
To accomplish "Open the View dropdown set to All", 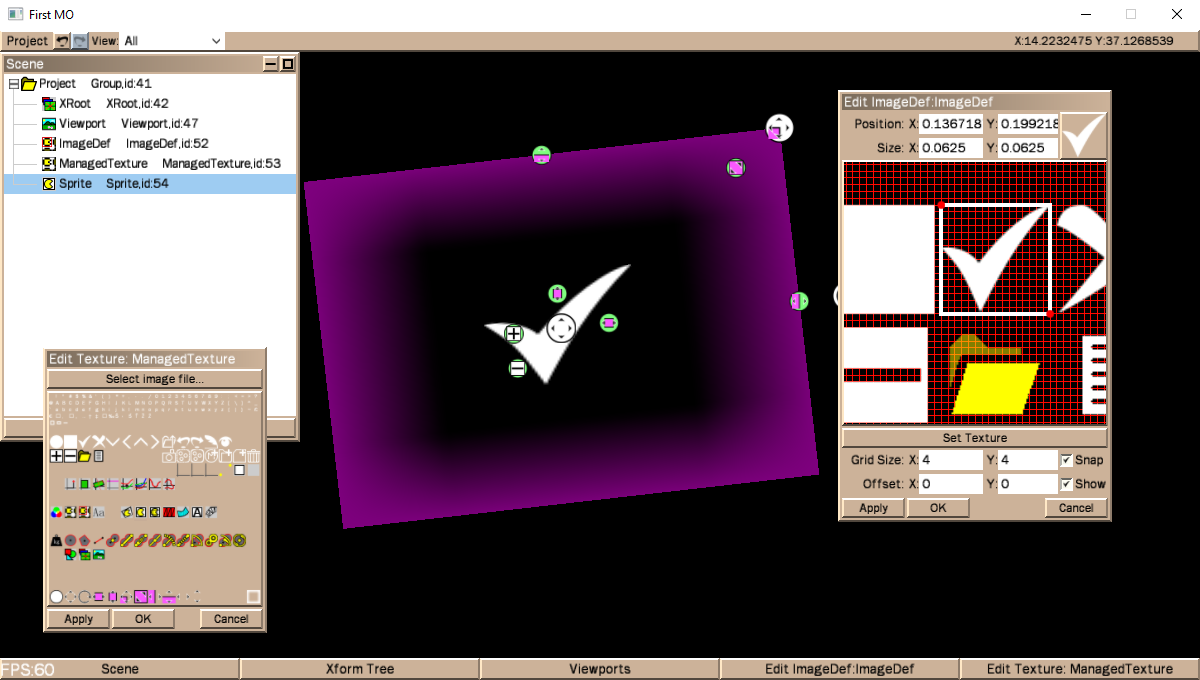I will click(x=172, y=41).
